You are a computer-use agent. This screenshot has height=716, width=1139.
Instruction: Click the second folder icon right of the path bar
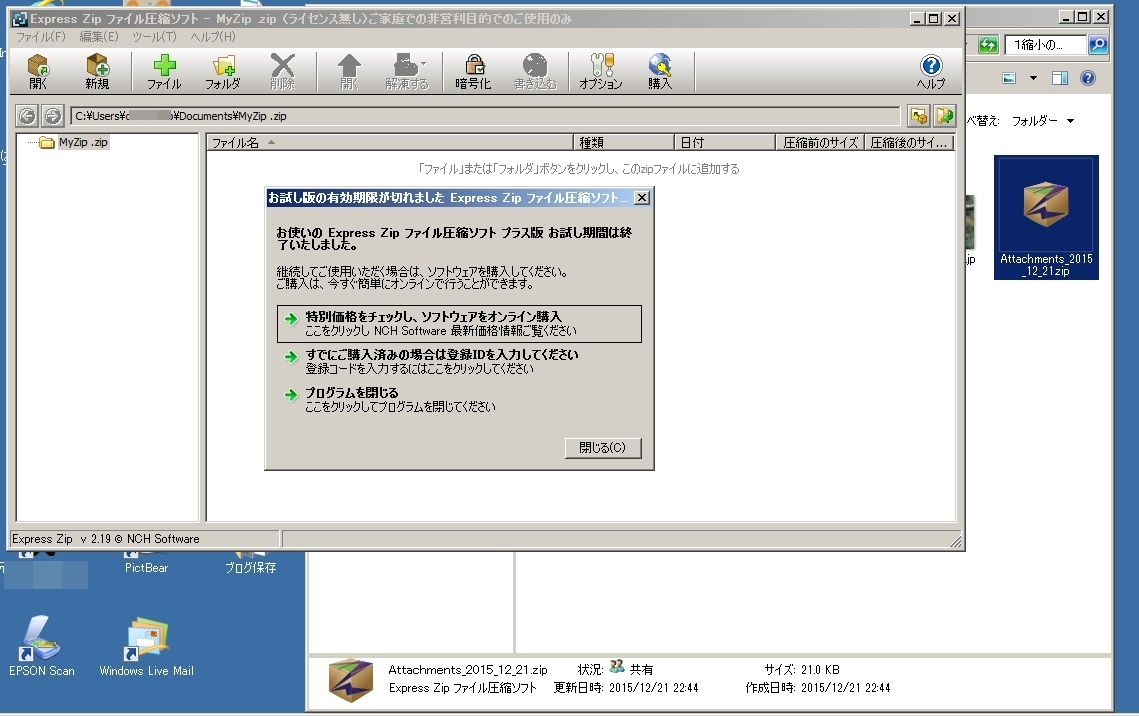tap(944, 115)
